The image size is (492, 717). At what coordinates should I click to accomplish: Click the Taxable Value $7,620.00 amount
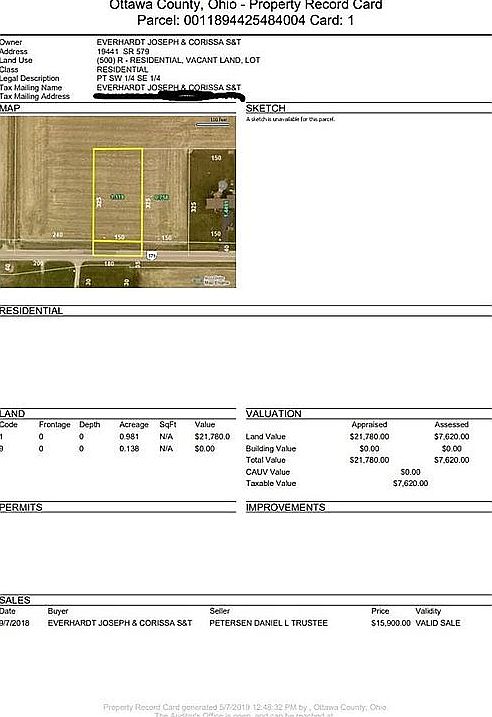click(410, 483)
